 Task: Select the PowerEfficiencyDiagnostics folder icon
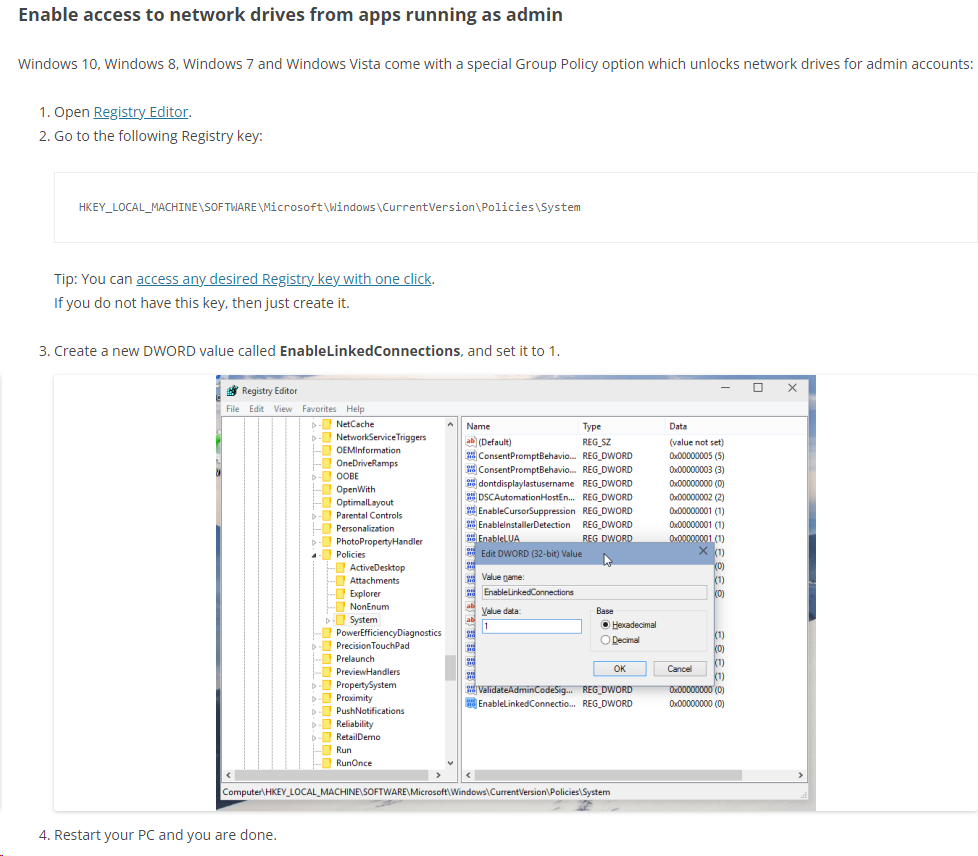pos(326,633)
